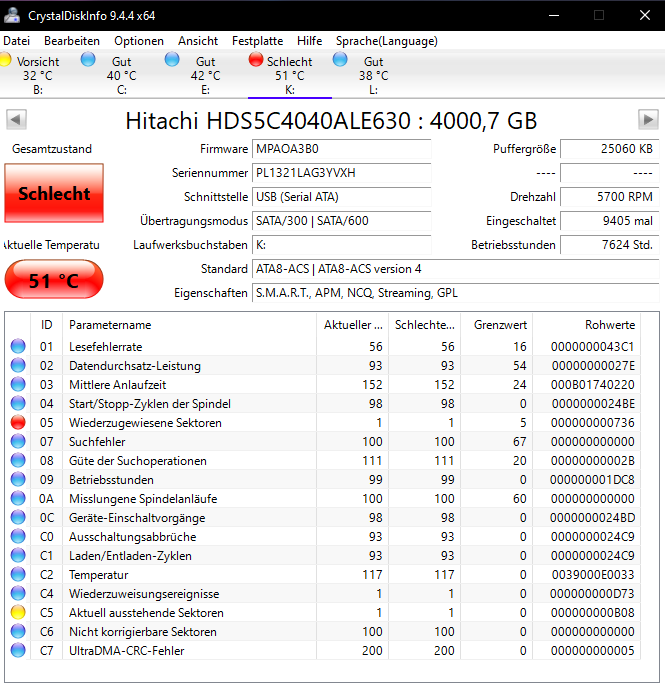
Task: Click raw value 0000000043C1
Action: (x=592, y=347)
